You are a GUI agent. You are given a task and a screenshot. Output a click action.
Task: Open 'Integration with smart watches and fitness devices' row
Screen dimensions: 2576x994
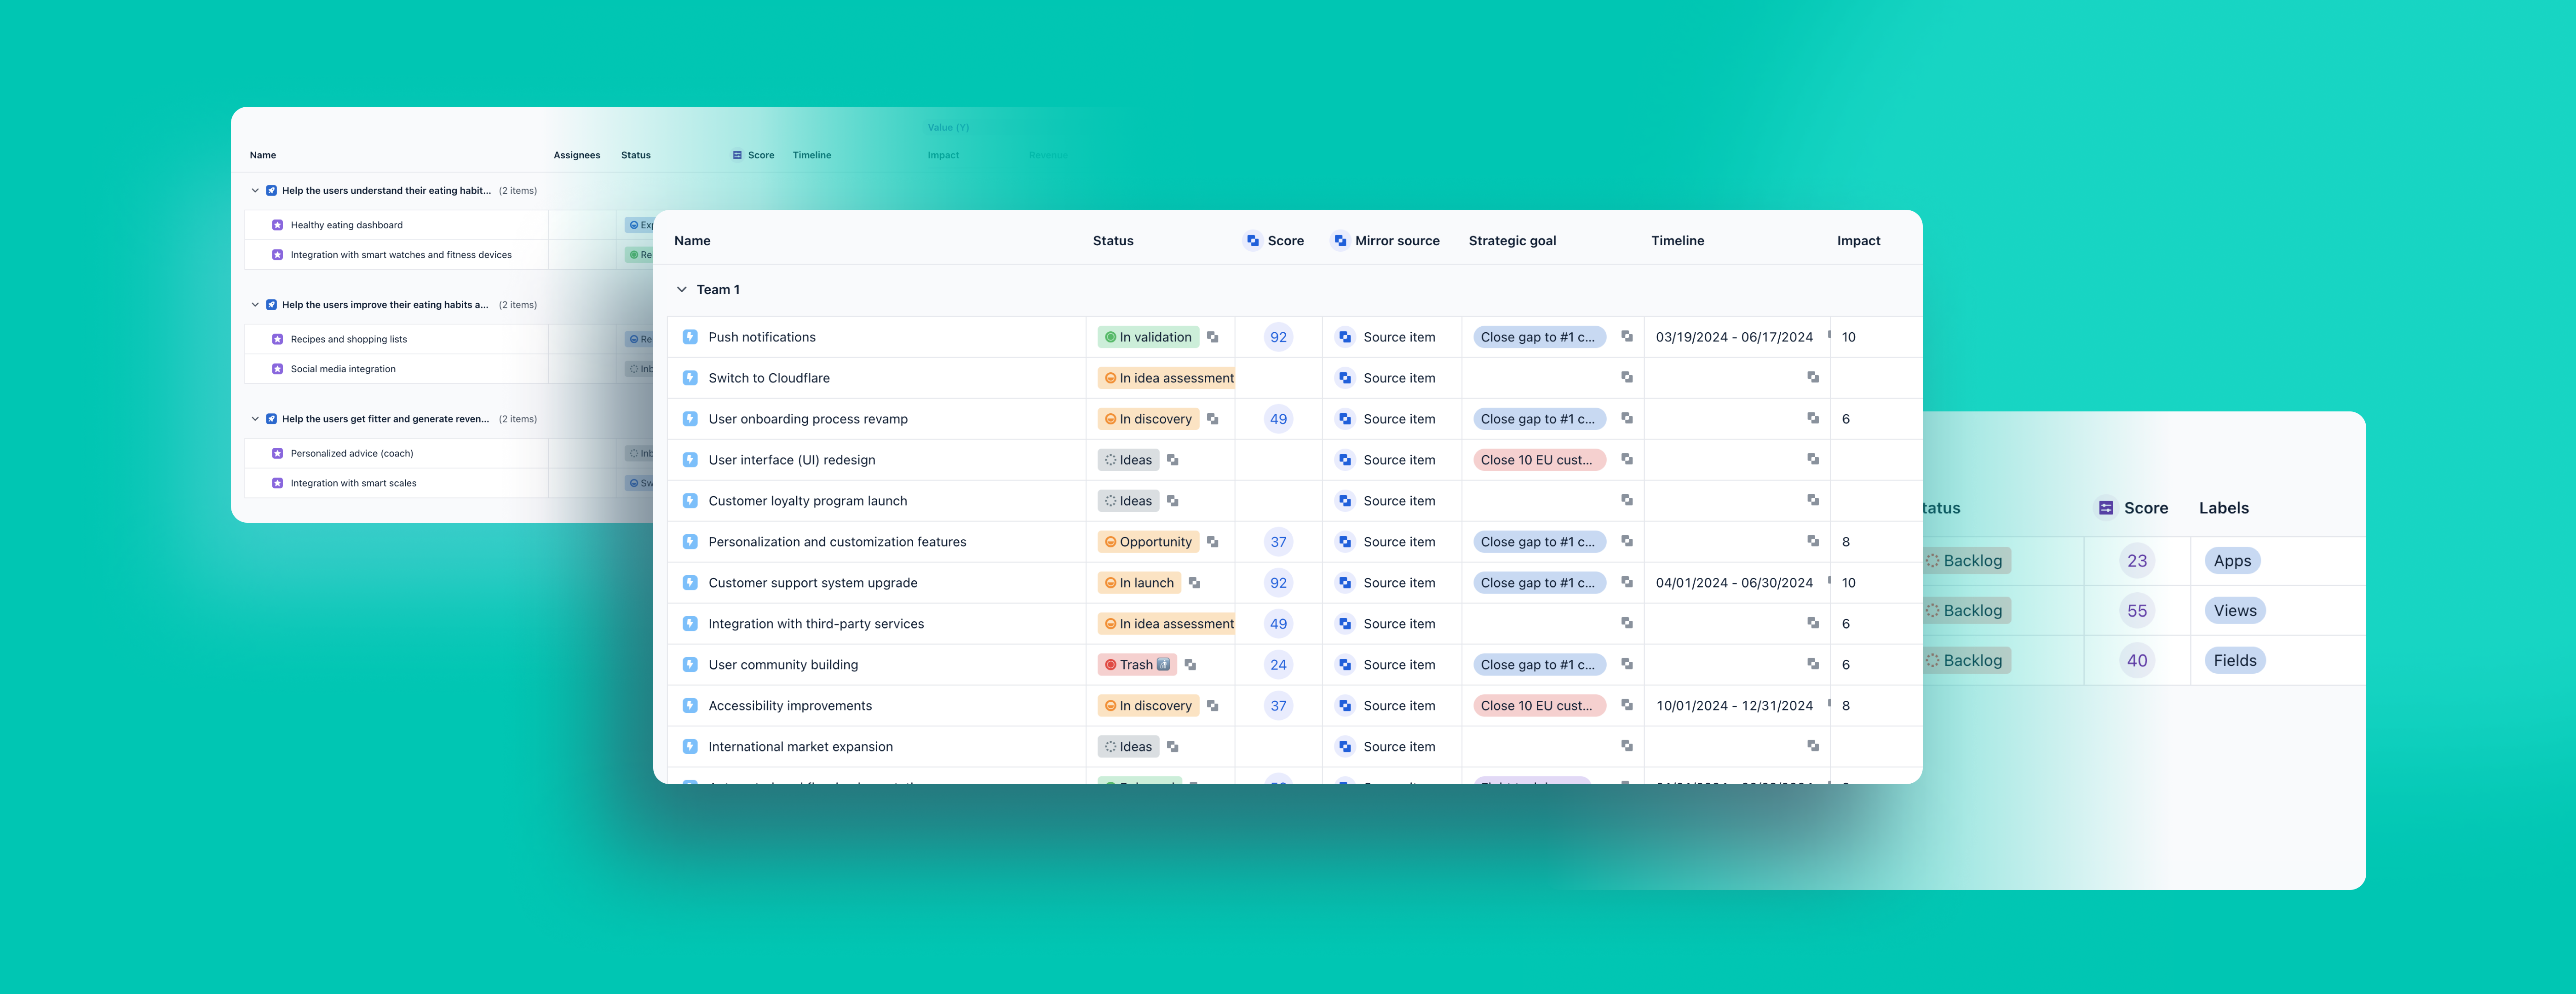tap(401, 255)
